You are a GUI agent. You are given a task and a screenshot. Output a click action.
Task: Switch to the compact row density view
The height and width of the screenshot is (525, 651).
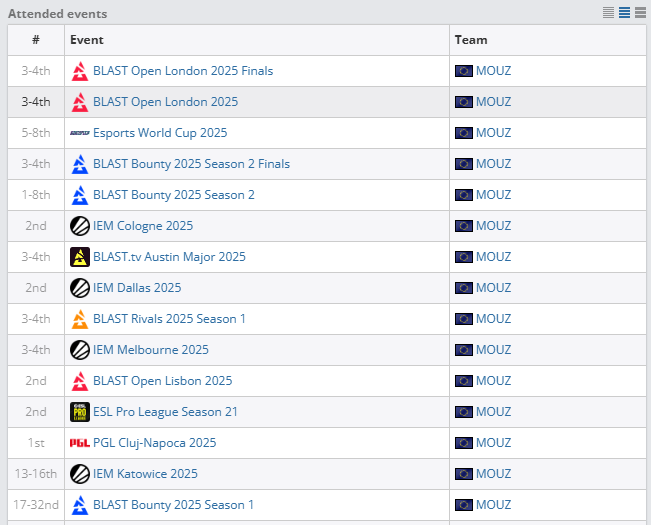609,13
